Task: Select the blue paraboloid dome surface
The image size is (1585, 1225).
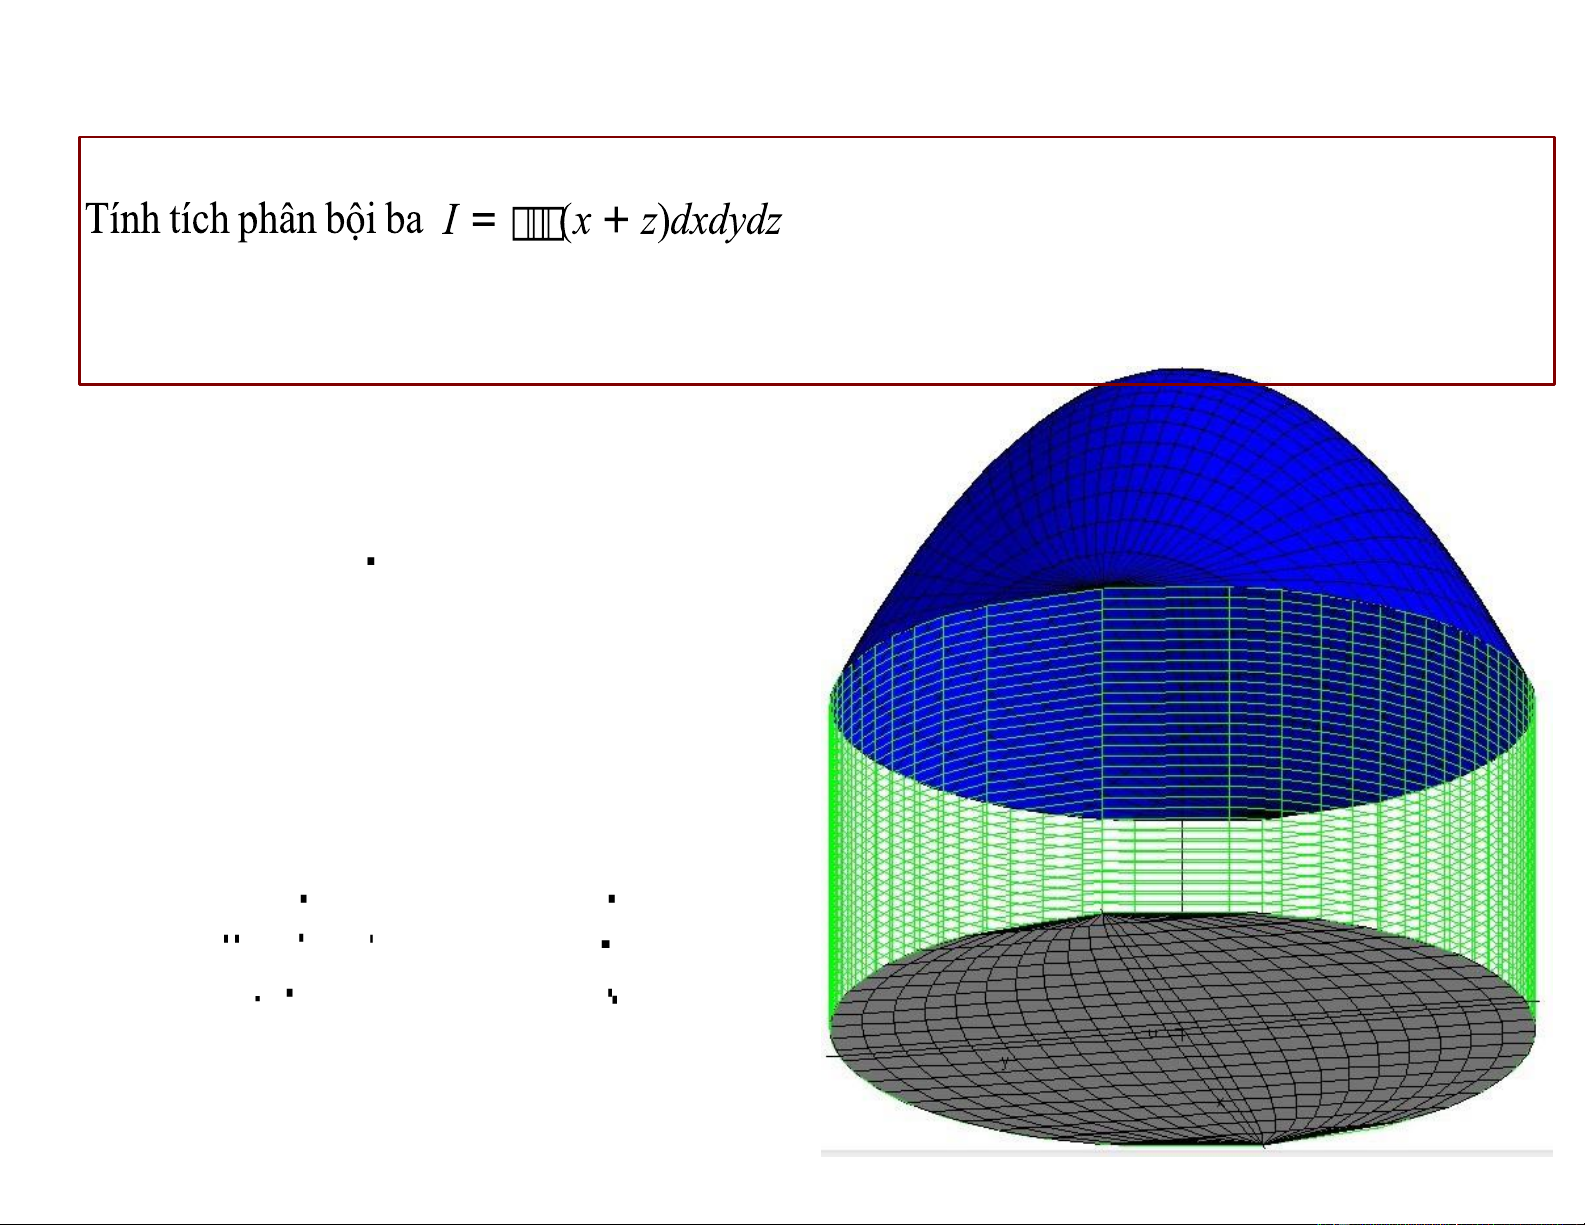Action: [x=1180, y=480]
